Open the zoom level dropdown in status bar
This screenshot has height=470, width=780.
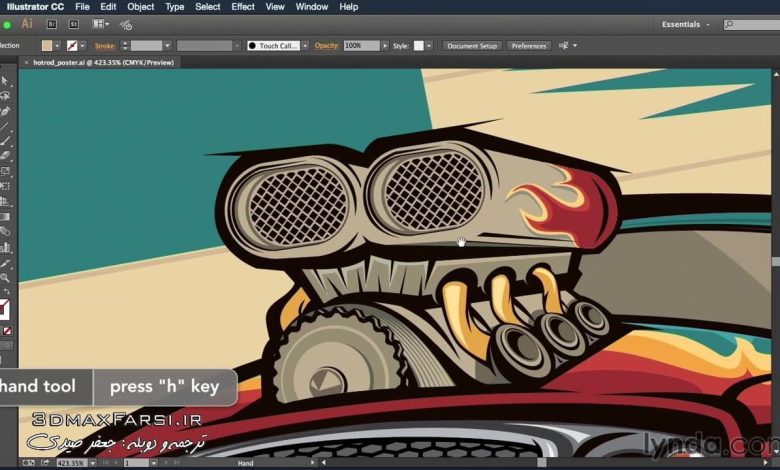tap(93, 463)
